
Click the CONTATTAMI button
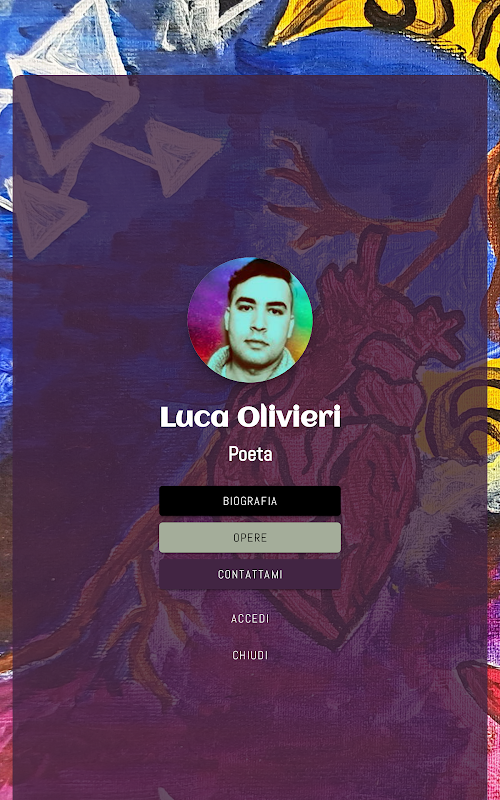250,574
